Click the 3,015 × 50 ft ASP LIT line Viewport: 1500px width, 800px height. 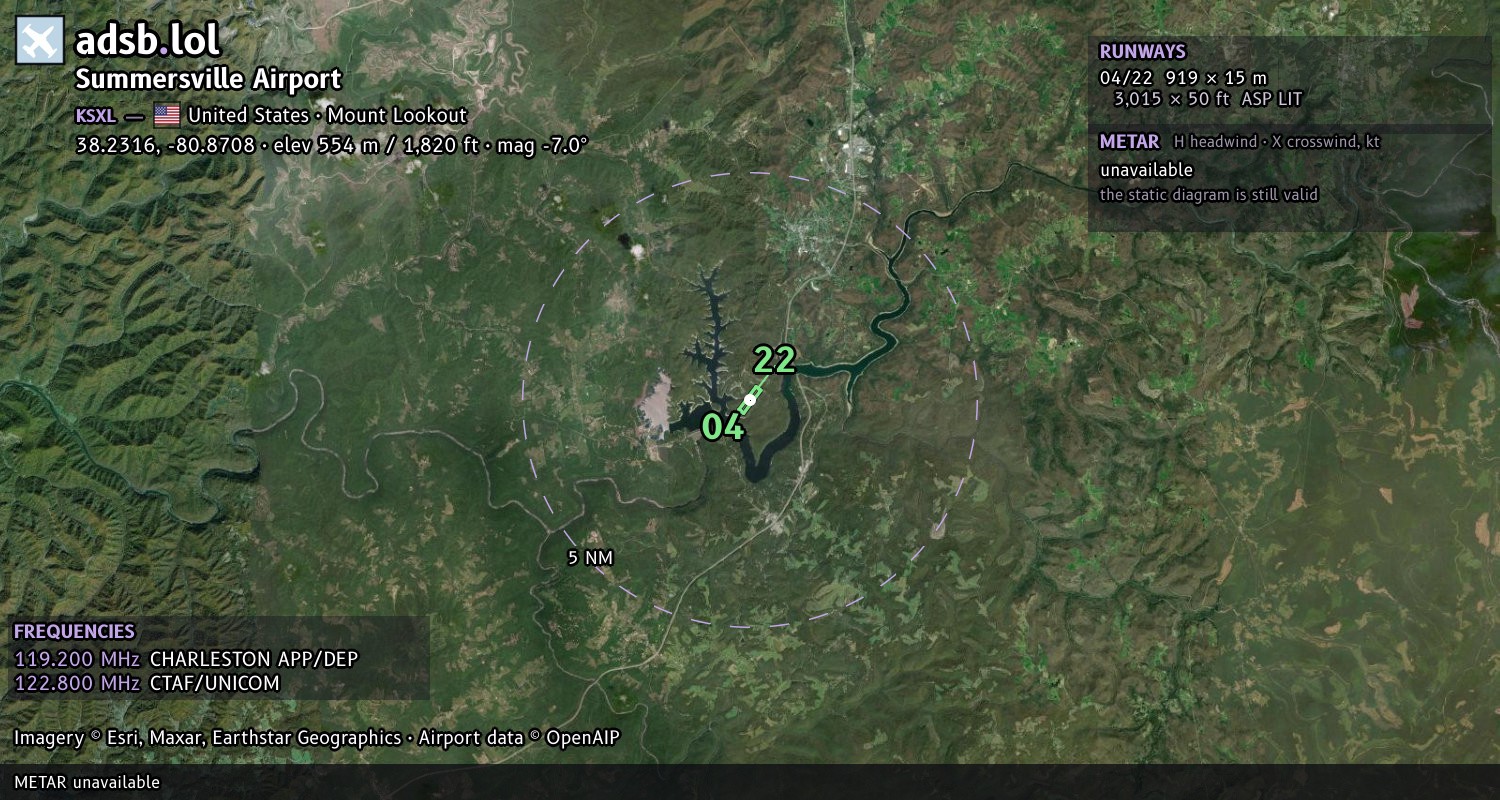point(1208,99)
